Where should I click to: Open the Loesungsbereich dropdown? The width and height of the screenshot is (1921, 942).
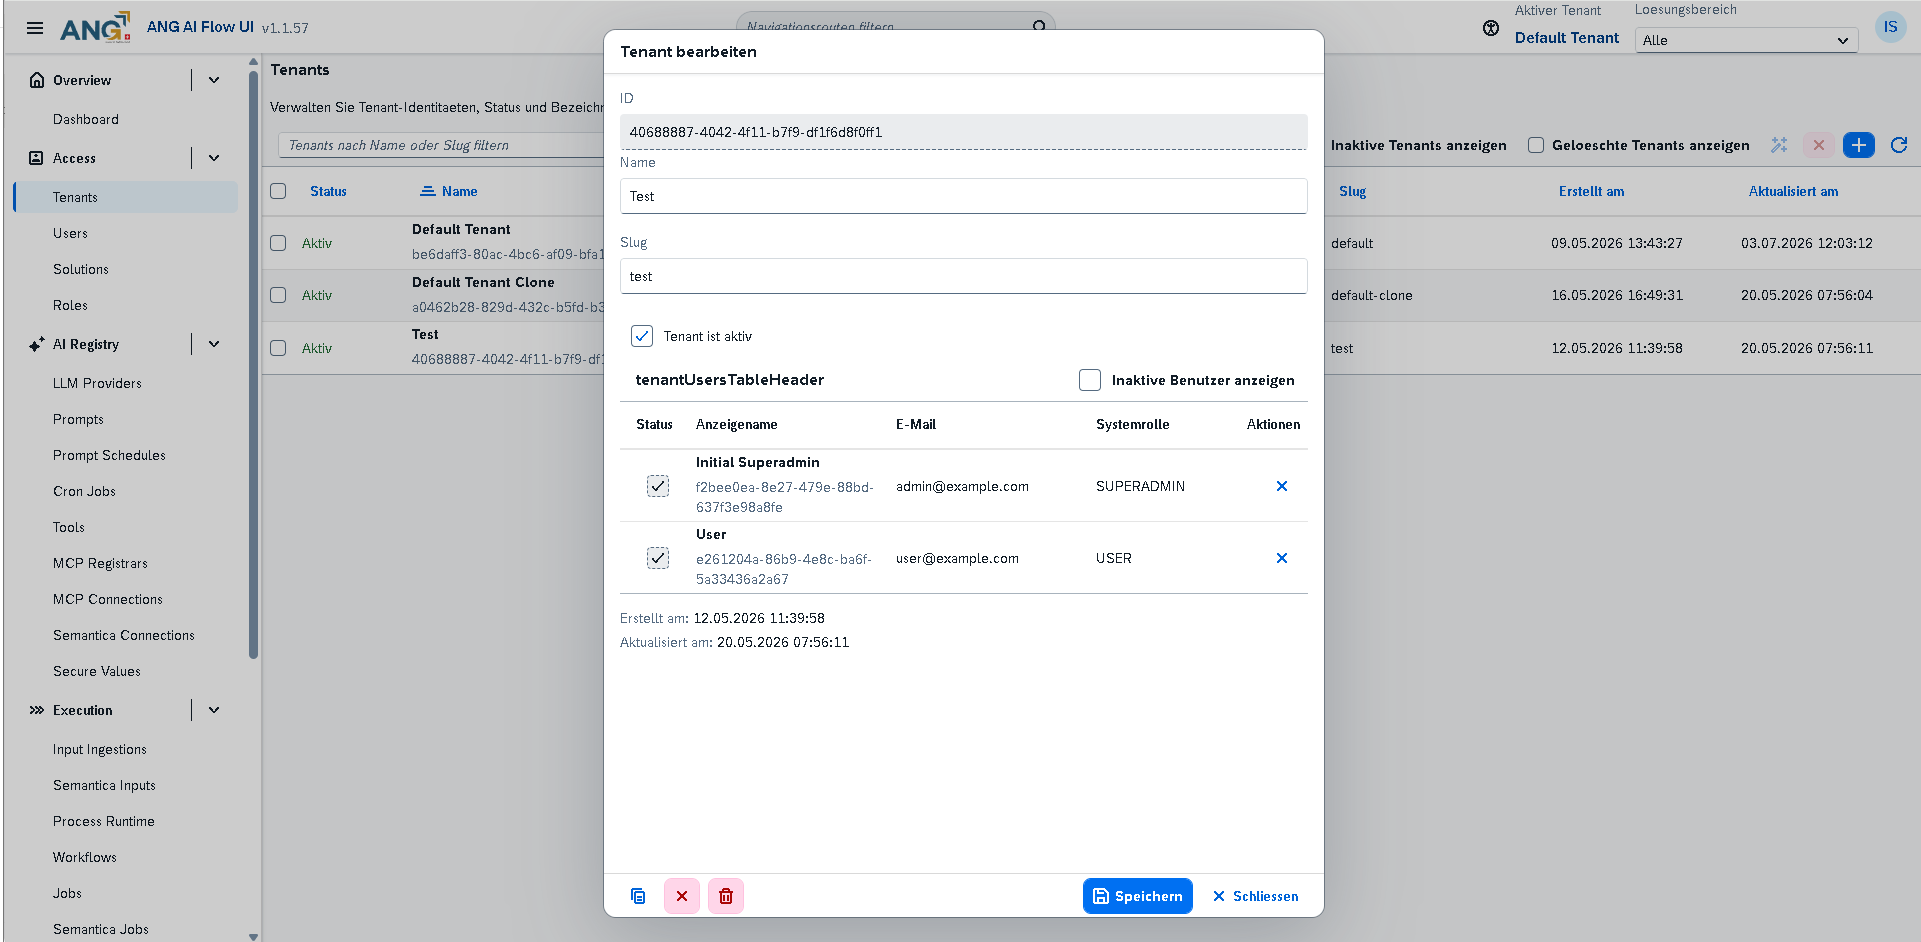(1746, 40)
